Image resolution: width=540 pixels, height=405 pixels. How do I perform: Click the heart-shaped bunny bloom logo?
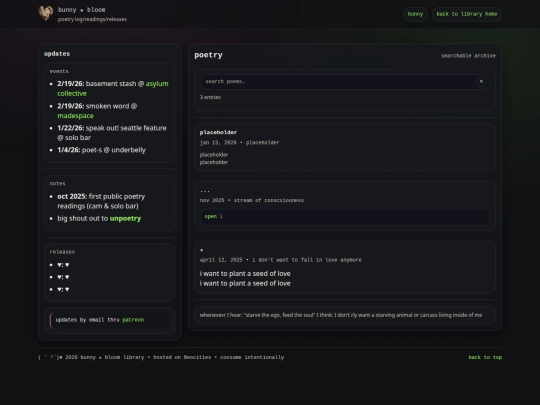tap(45, 13)
